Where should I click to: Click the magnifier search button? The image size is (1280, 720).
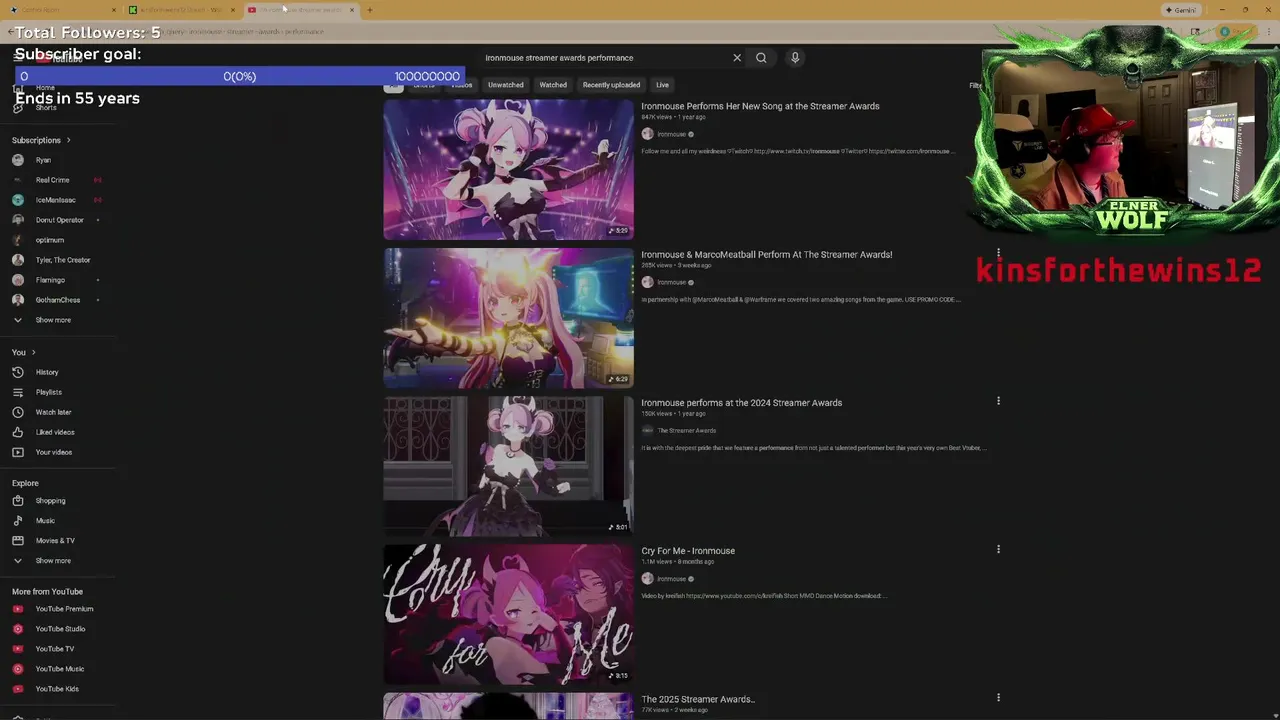(x=761, y=58)
